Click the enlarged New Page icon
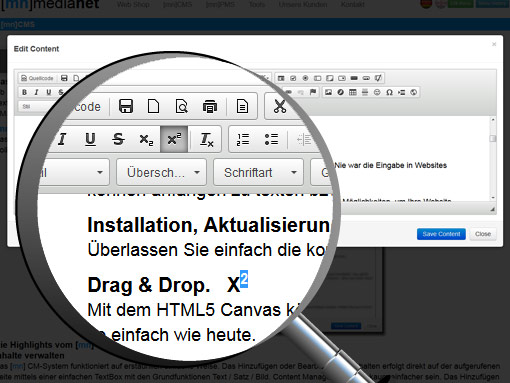Image resolution: width=510 pixels, height=383 pixels. tap(153, 106)
